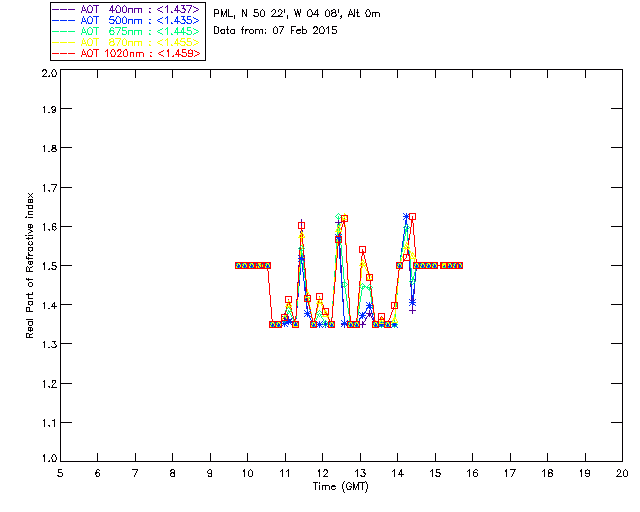Click the 6 label on the time axis
640x512 pixels.
[x=98, y=473]
